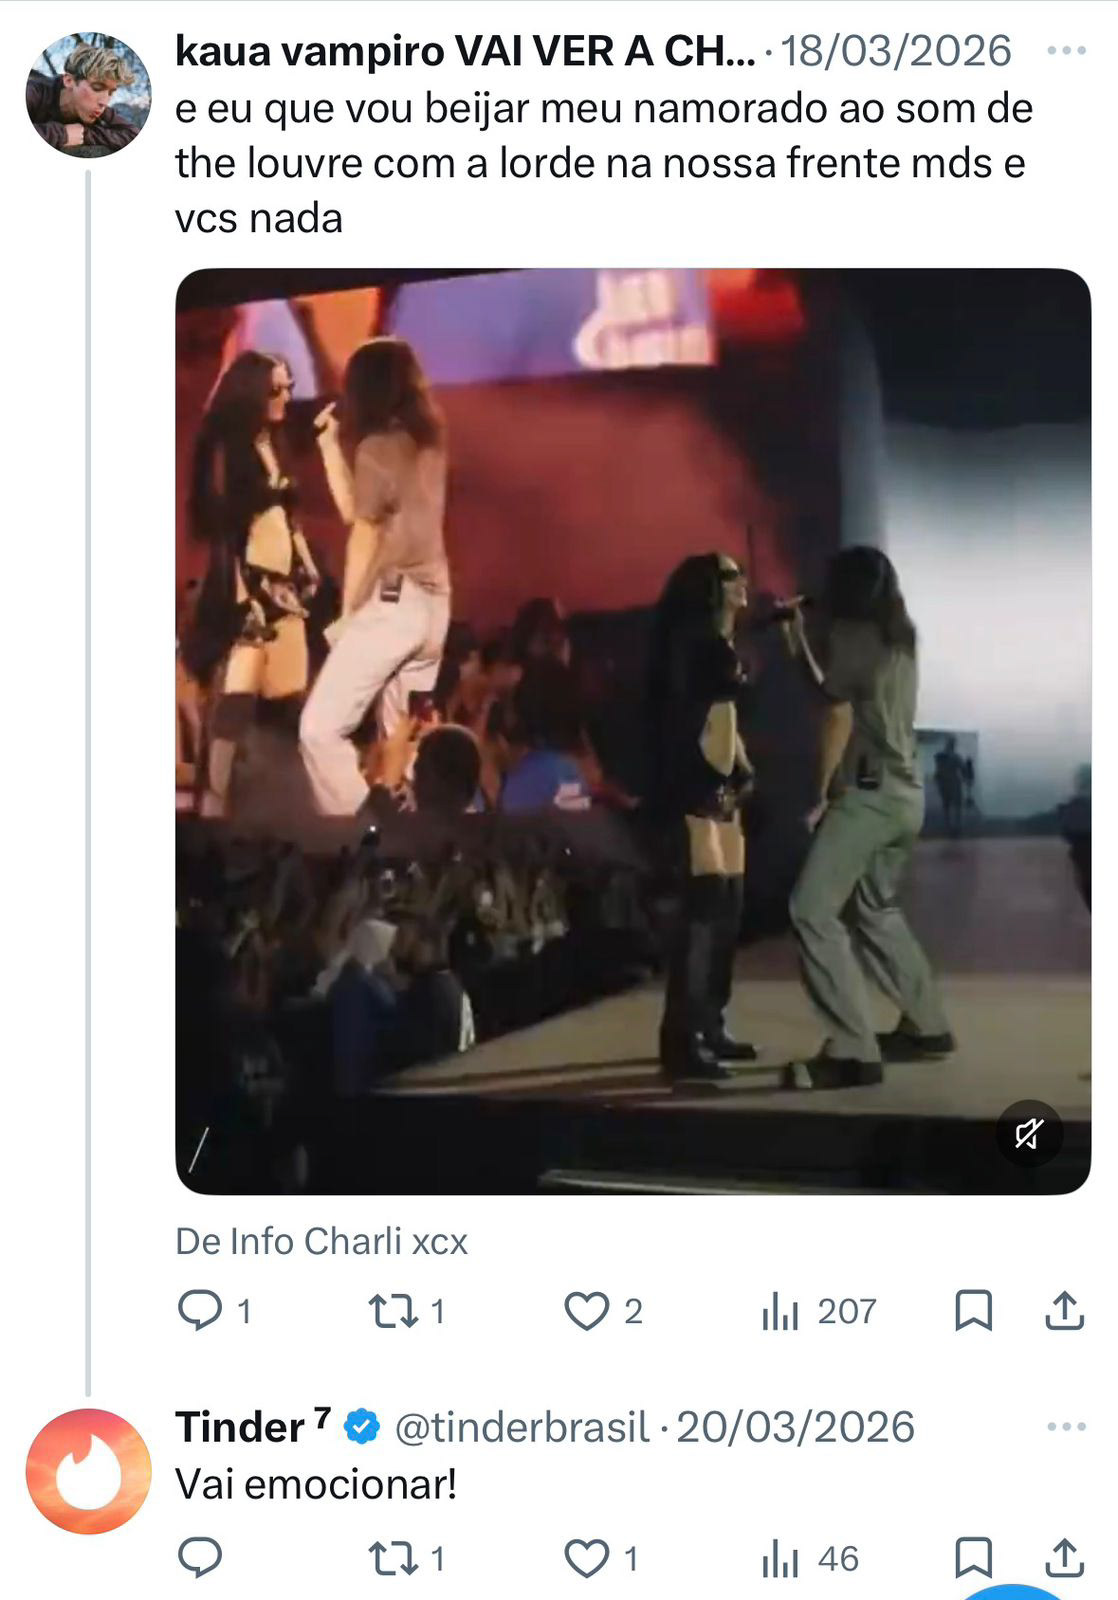Unmute the video sound
Screen dimensions: 1118x1600
pos(1028,1133)
